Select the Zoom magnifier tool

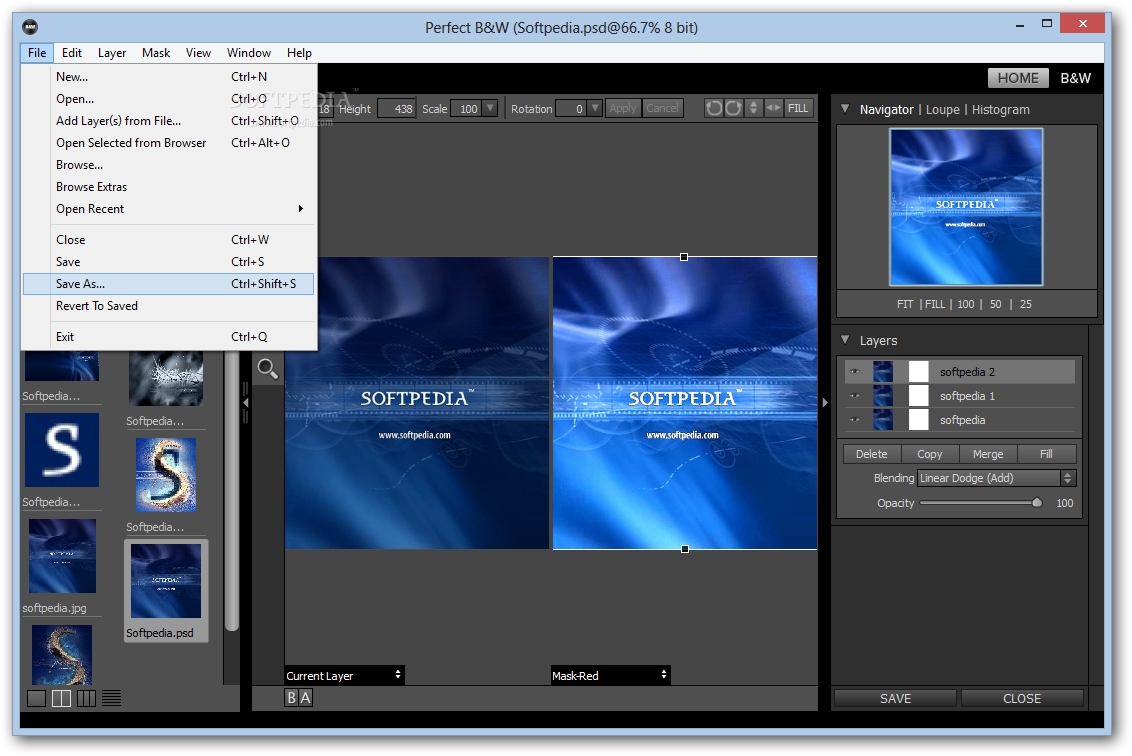pyautogui.click(x=267, y=369)
